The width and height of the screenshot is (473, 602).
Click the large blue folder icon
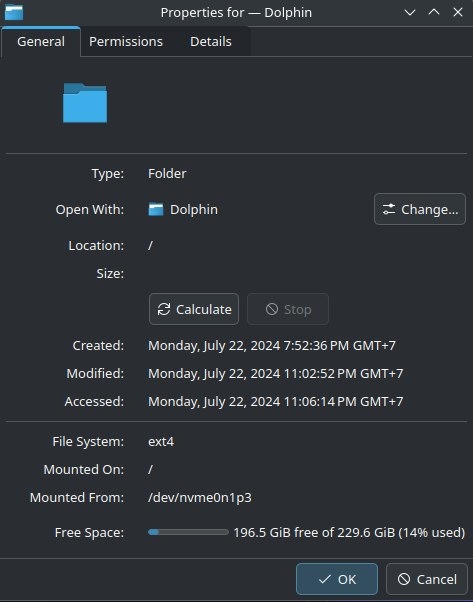tap(85, 103)
